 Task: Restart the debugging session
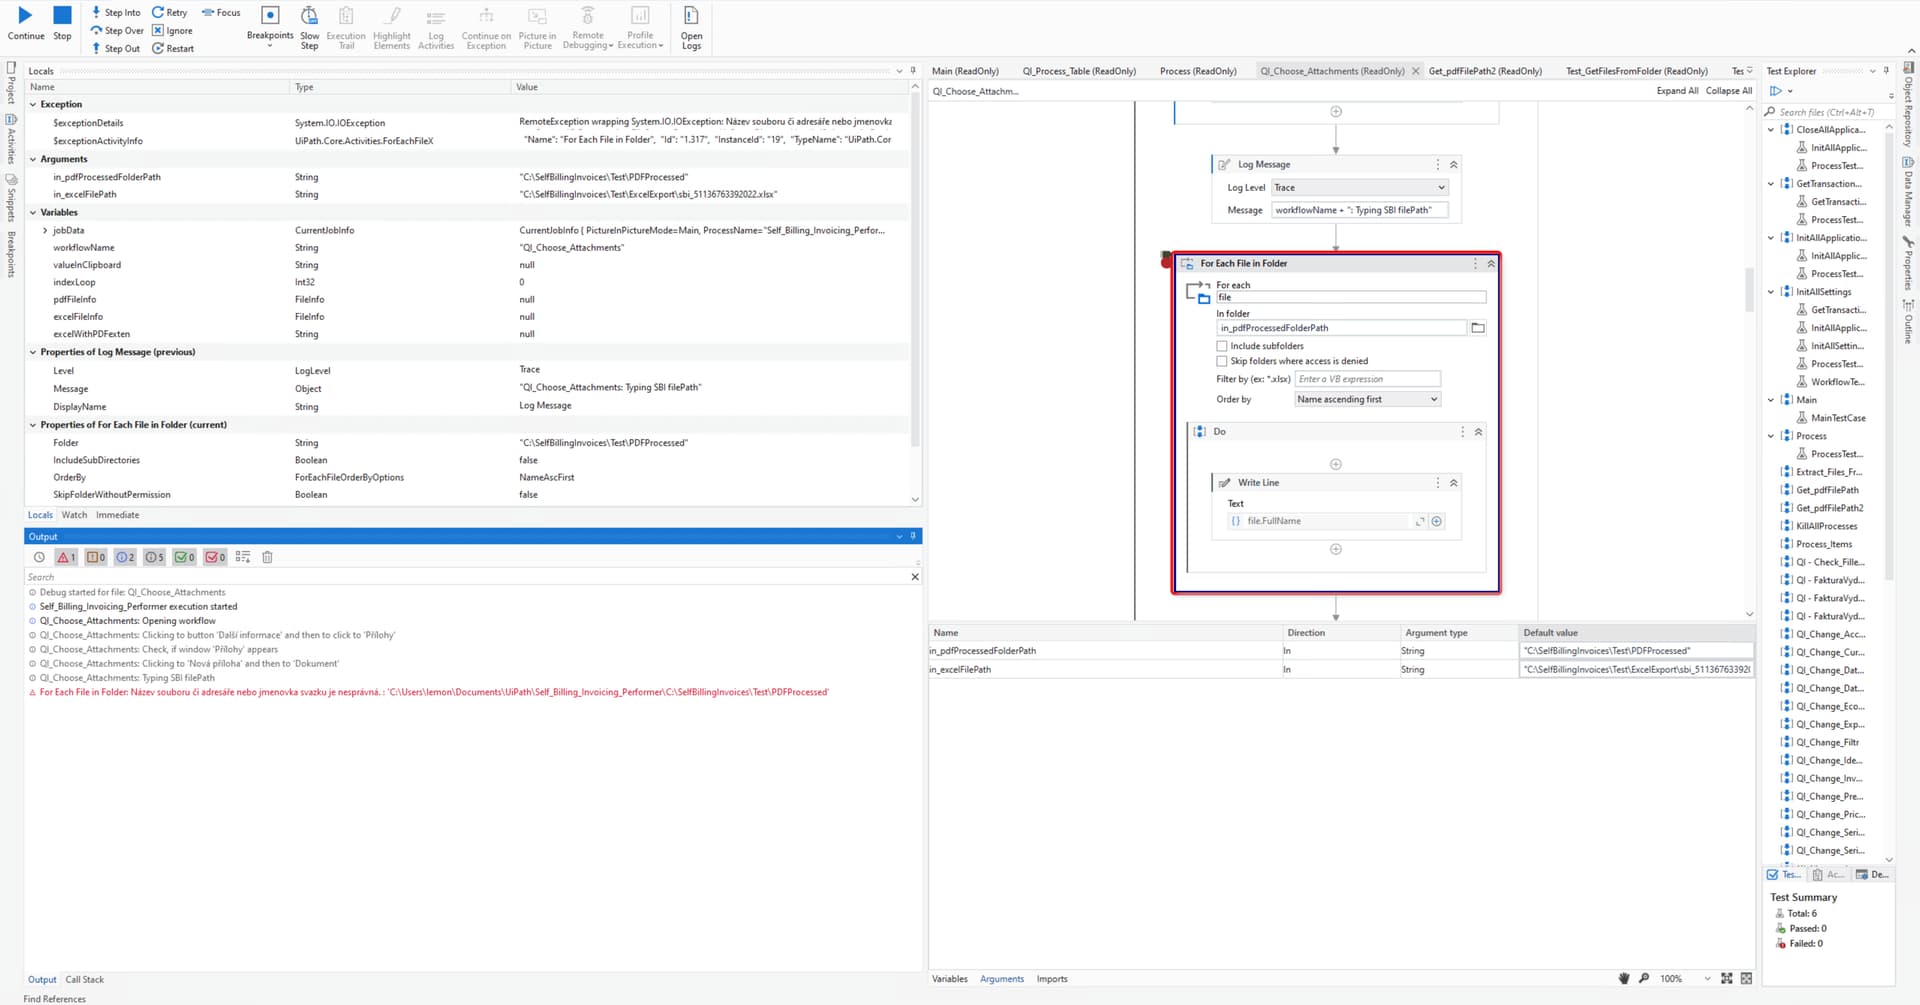point(173,49)
